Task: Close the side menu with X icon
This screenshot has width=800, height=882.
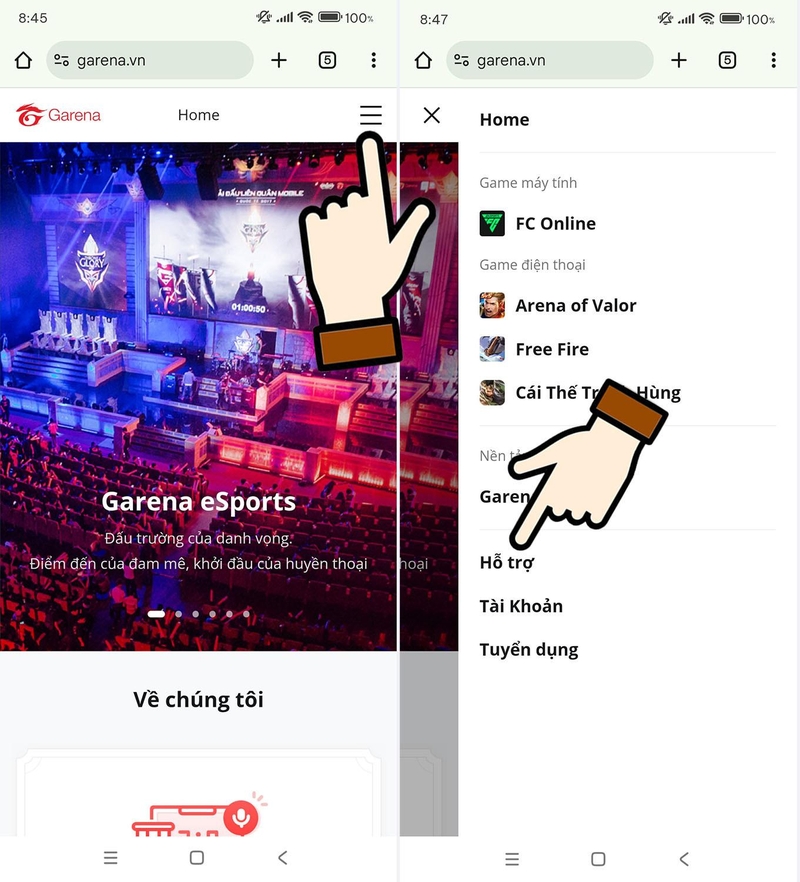Action: click(x=432, y=115)
